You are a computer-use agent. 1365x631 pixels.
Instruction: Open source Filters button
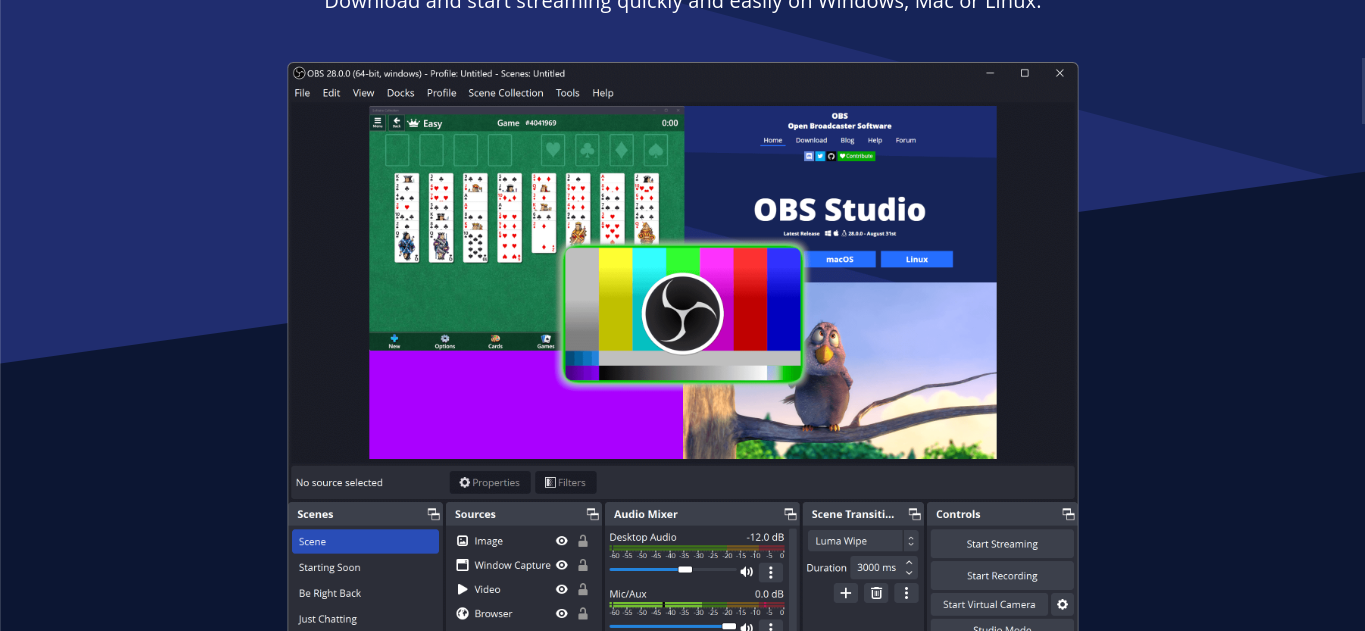(x=566, y=482)
